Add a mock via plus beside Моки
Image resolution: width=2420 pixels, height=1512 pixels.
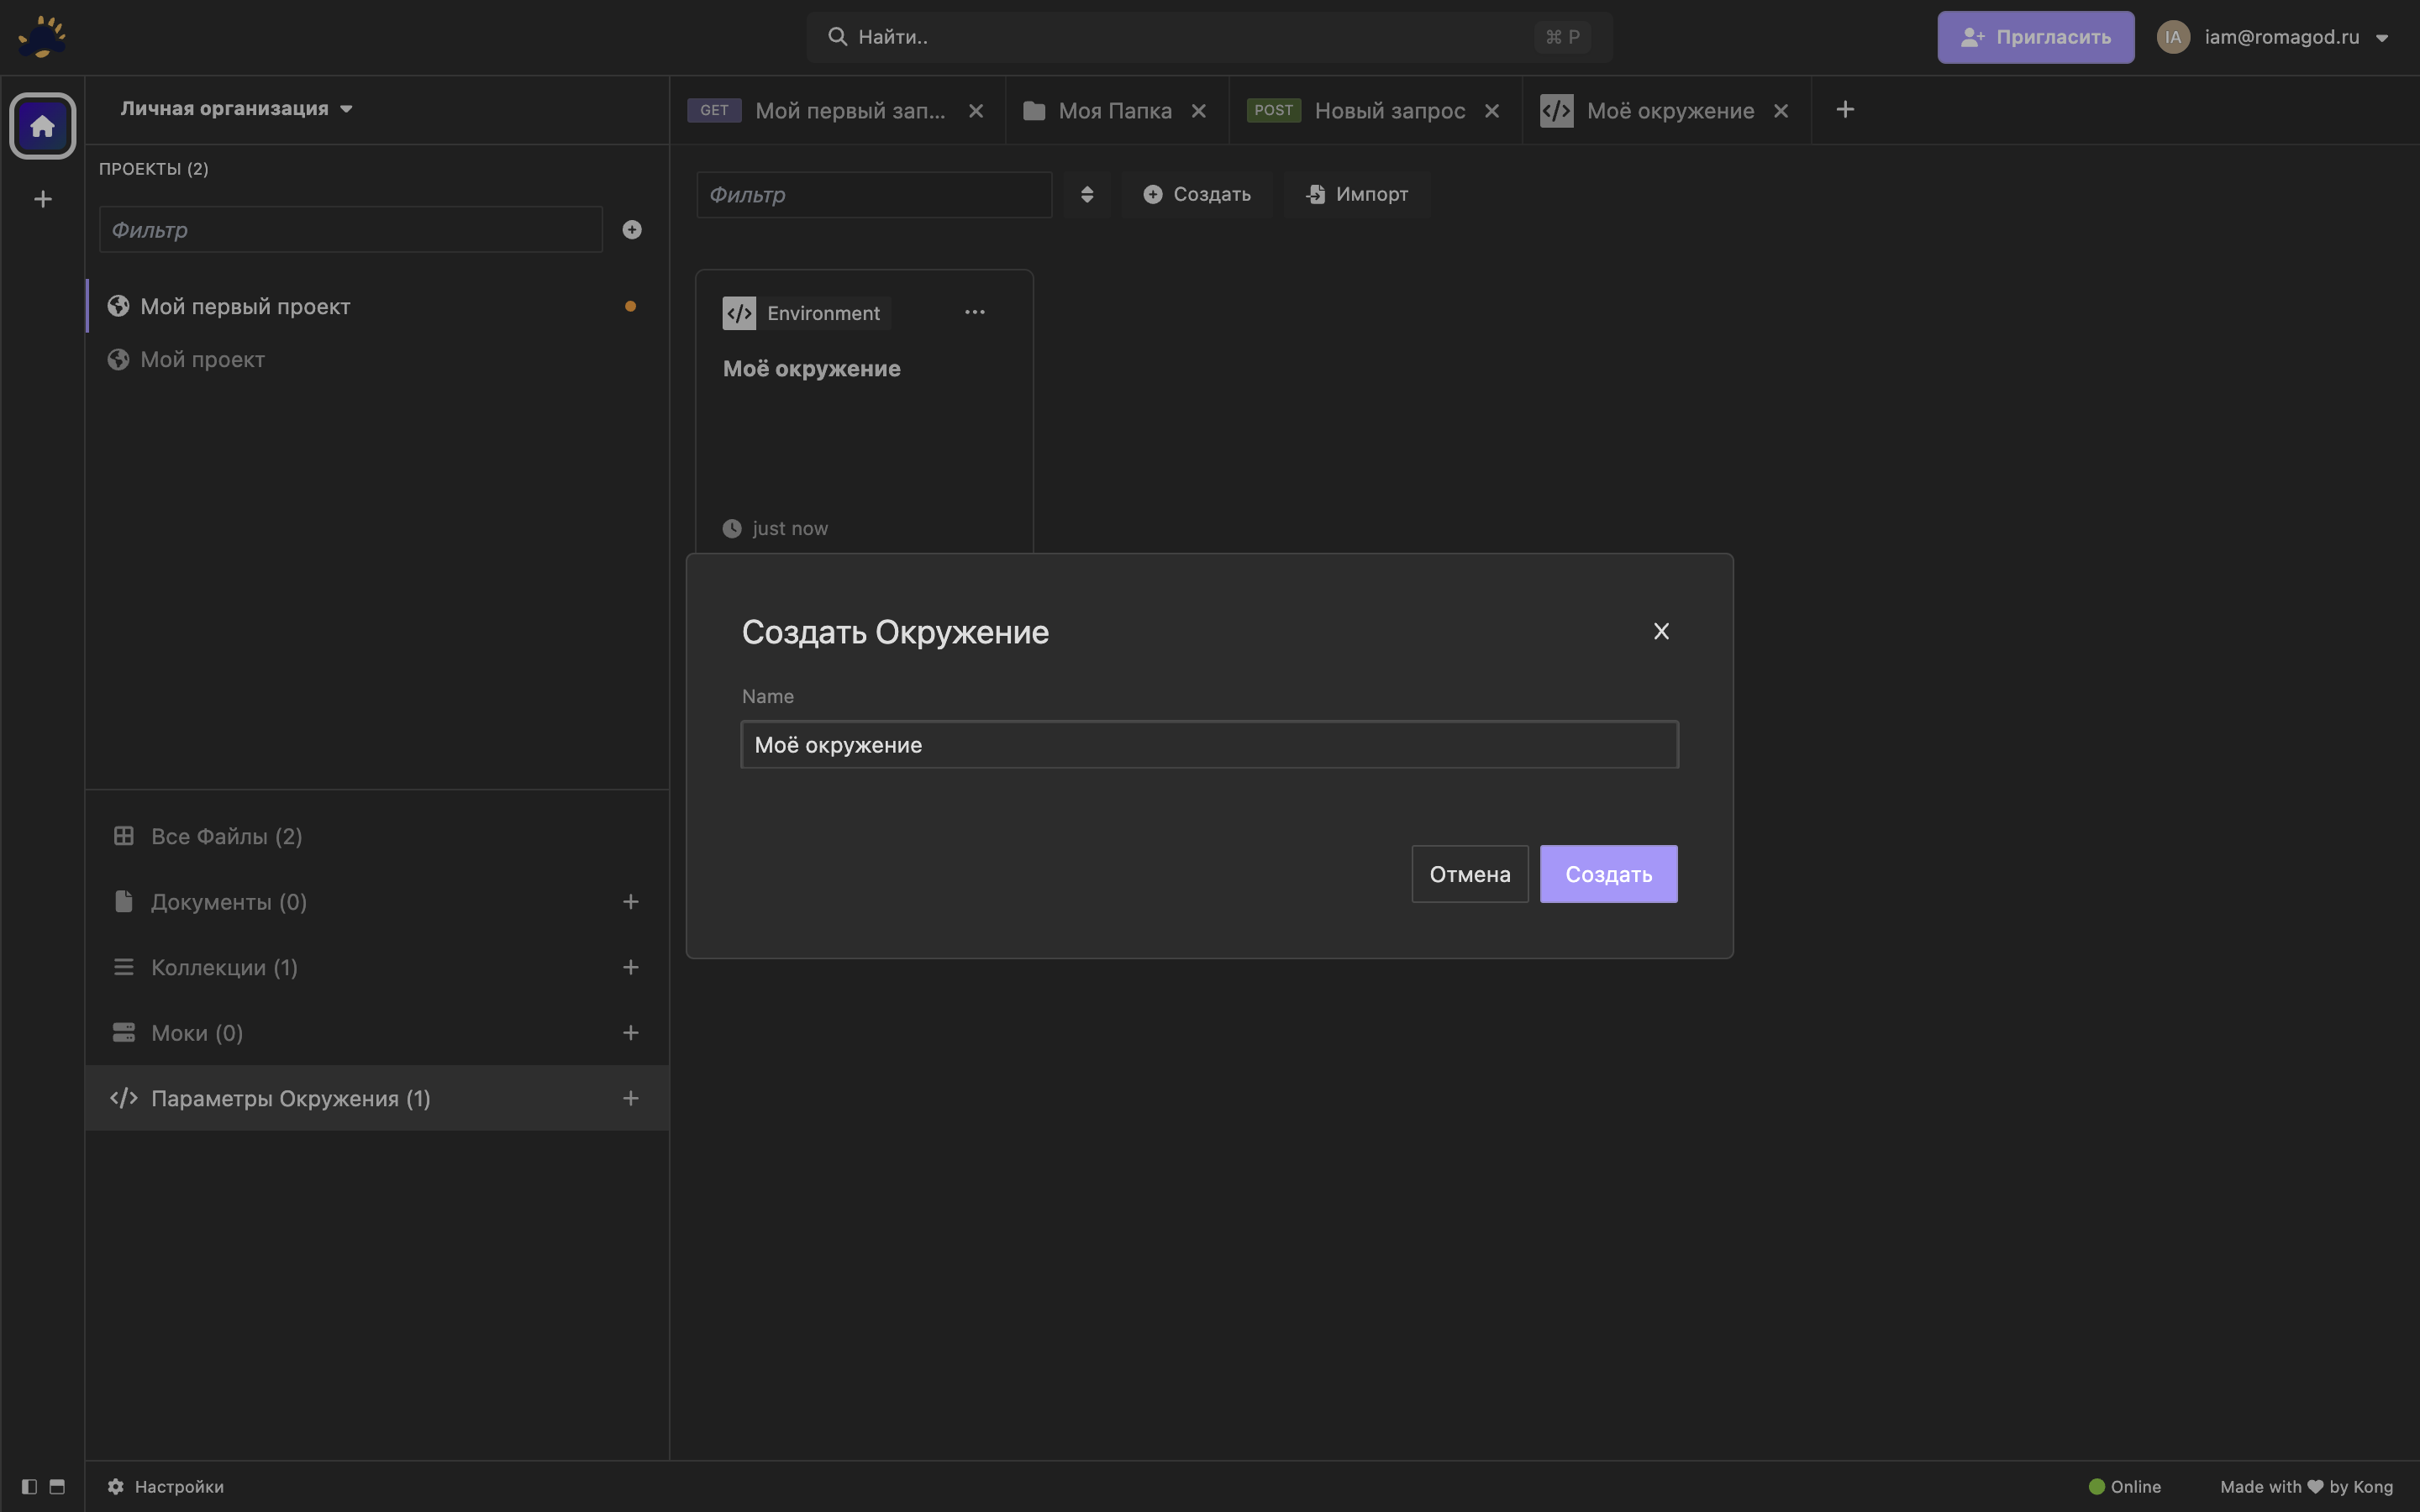(x=630, y=1032)
